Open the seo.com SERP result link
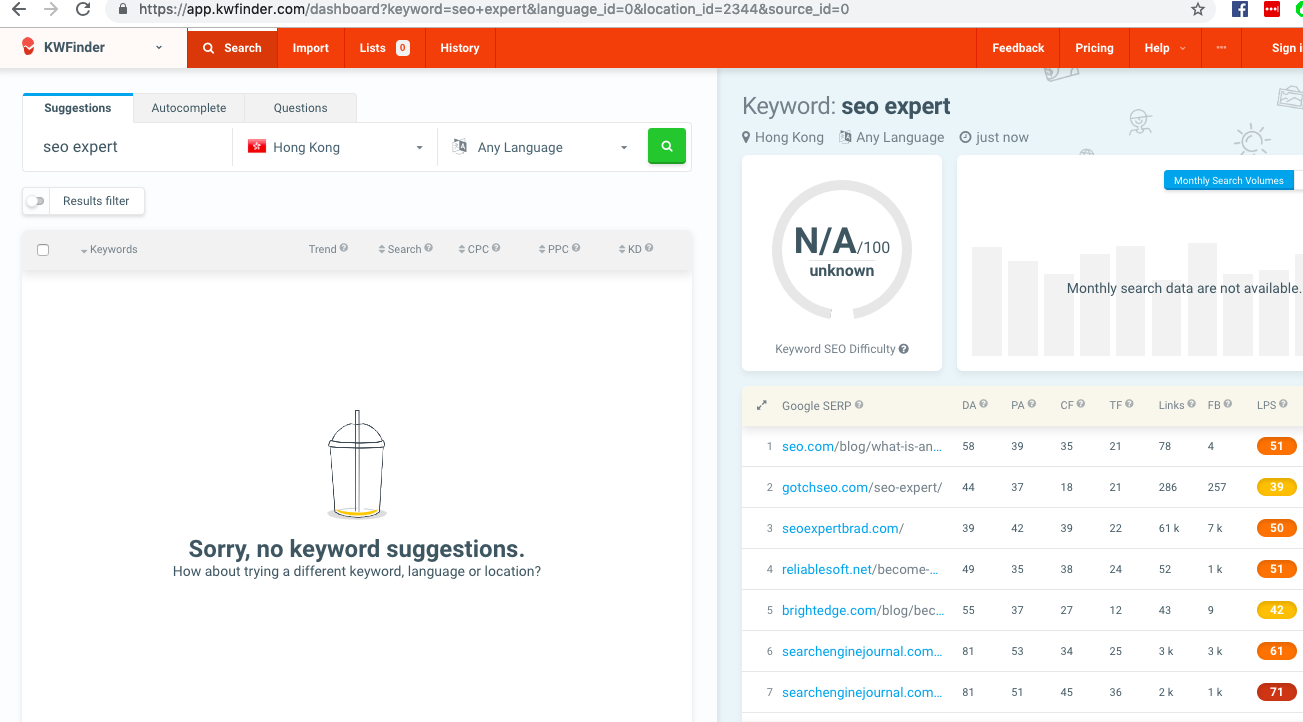The width and height of the screenshot is (1303, 722). (x=862, y=446)
